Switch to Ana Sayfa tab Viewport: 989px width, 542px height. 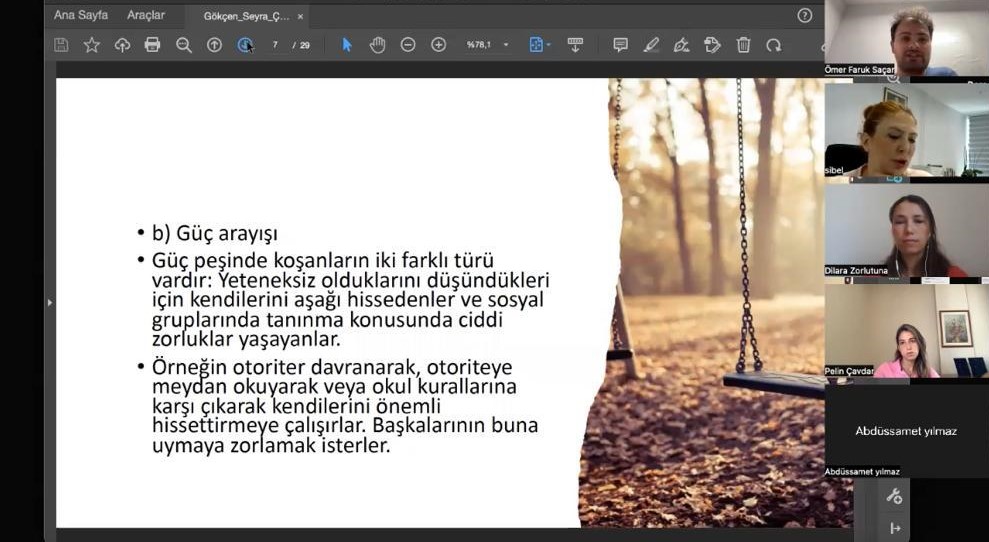pyautogui.click(x=81, y=15)
